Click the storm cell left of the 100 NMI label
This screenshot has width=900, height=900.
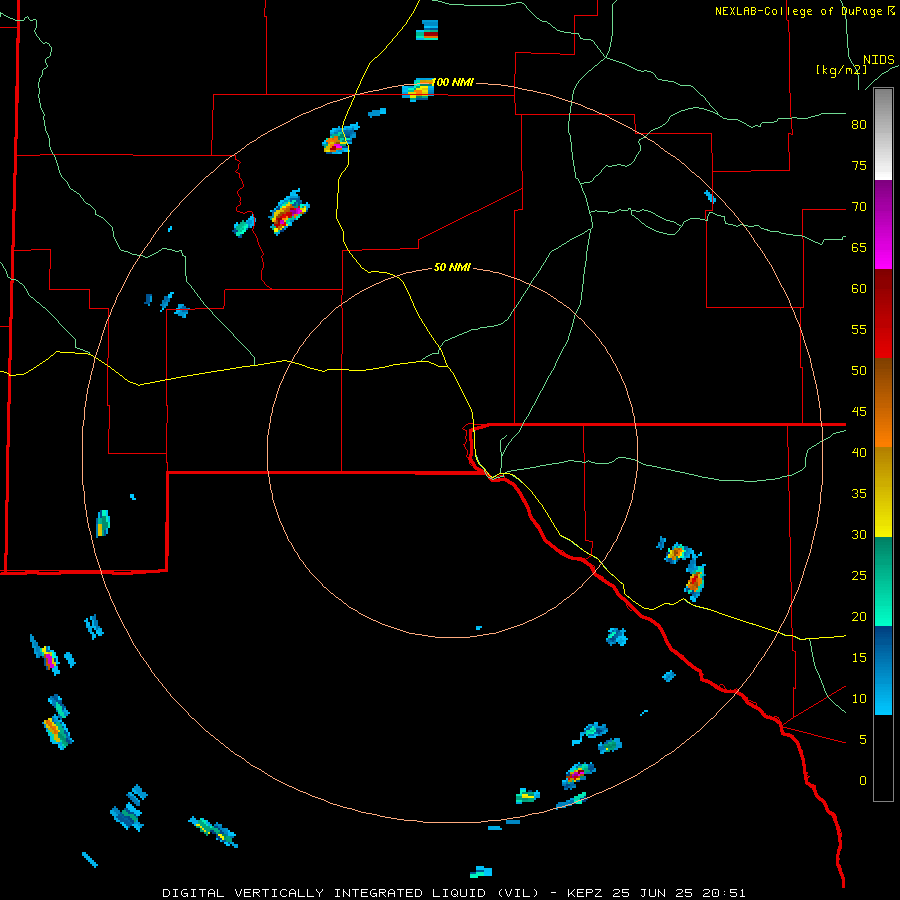coord(417,90)
